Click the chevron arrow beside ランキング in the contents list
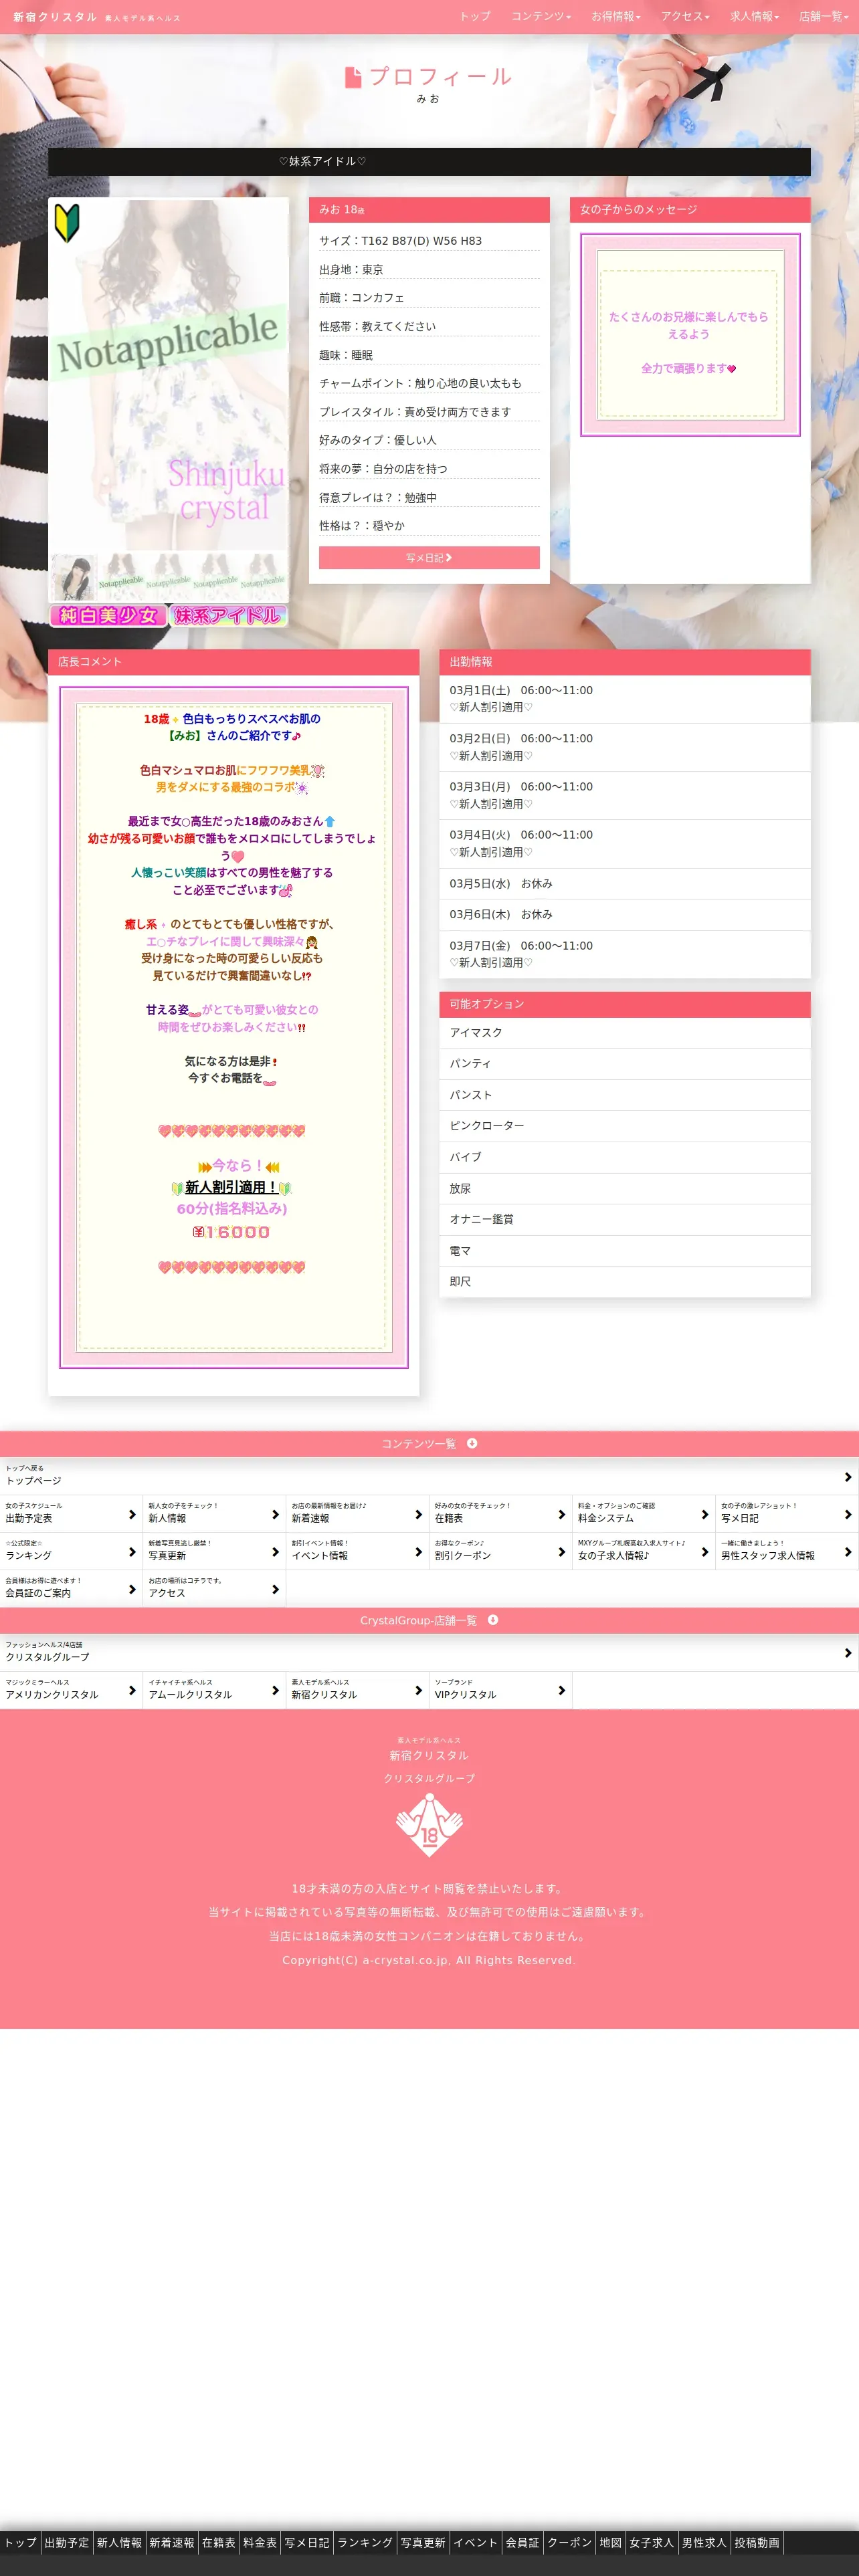 132,1551
